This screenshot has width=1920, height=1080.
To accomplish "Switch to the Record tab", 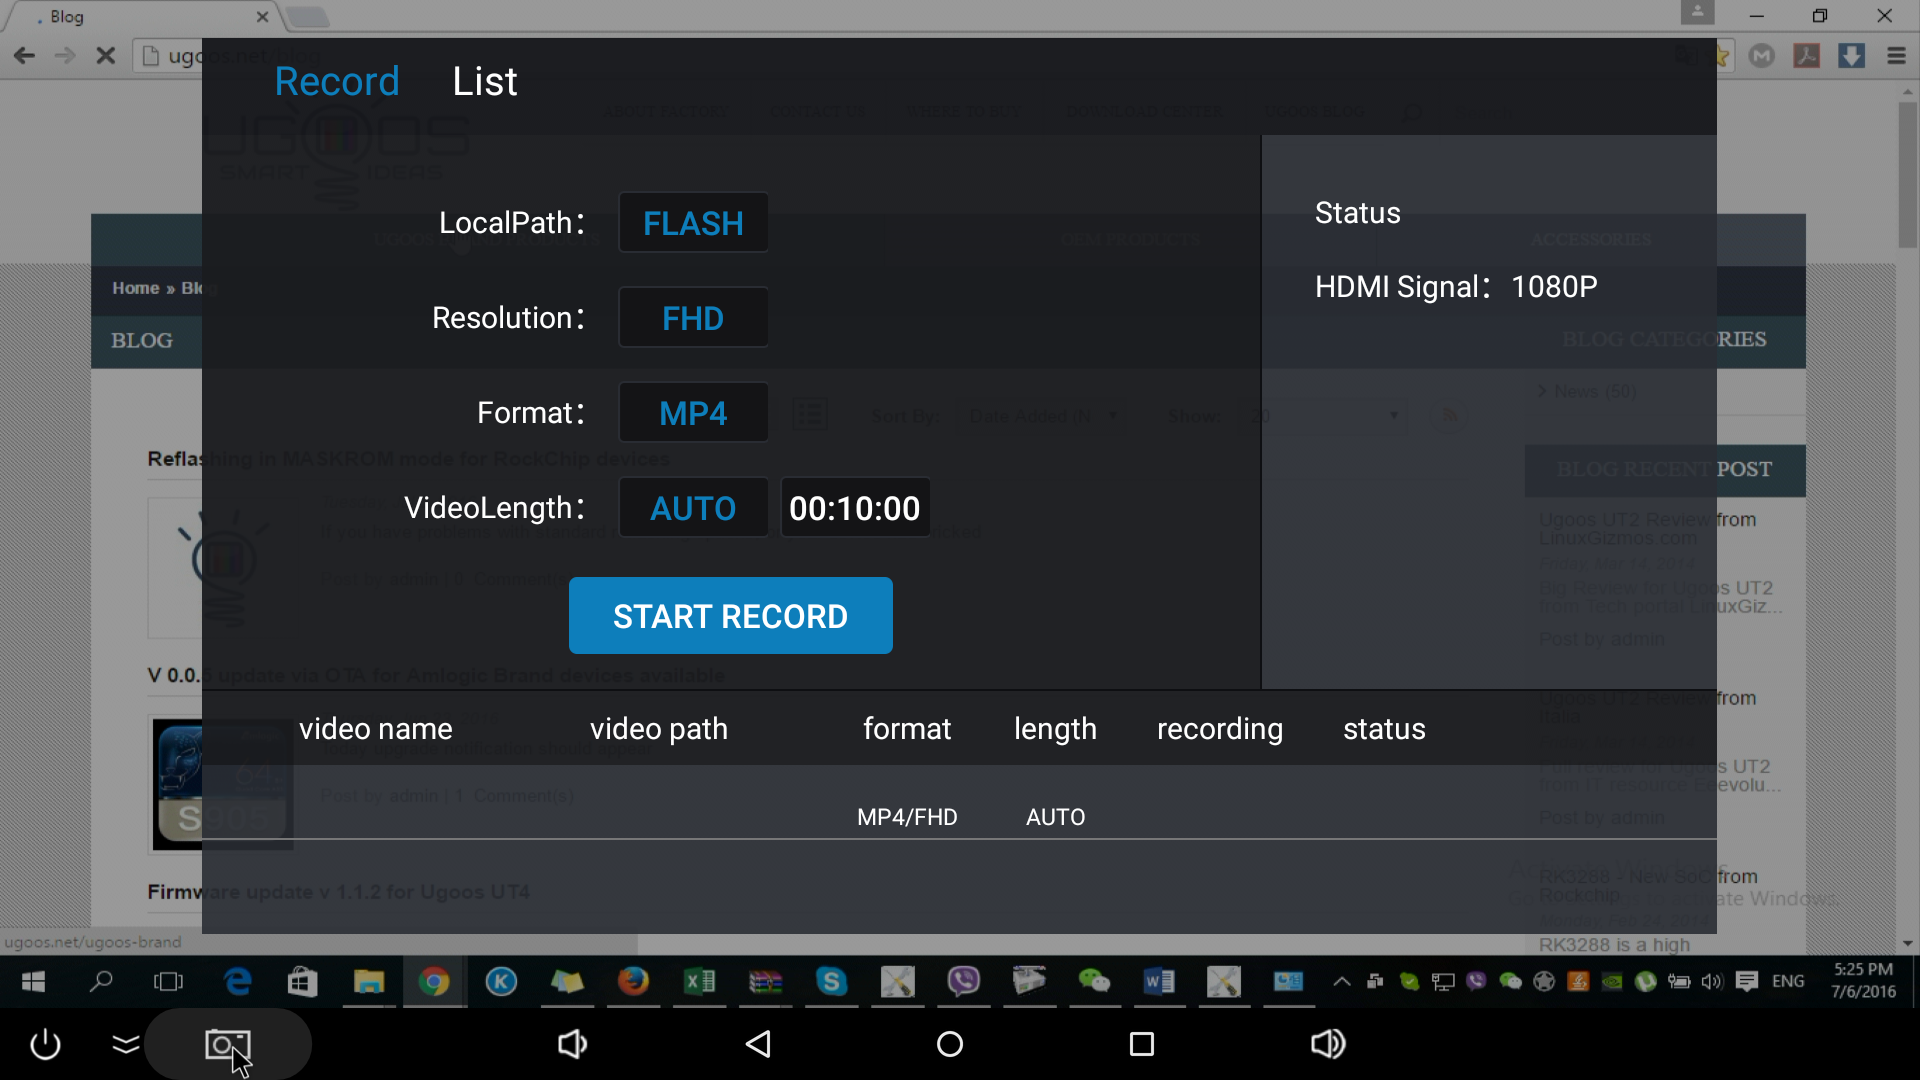I will (x=337, y=81).
